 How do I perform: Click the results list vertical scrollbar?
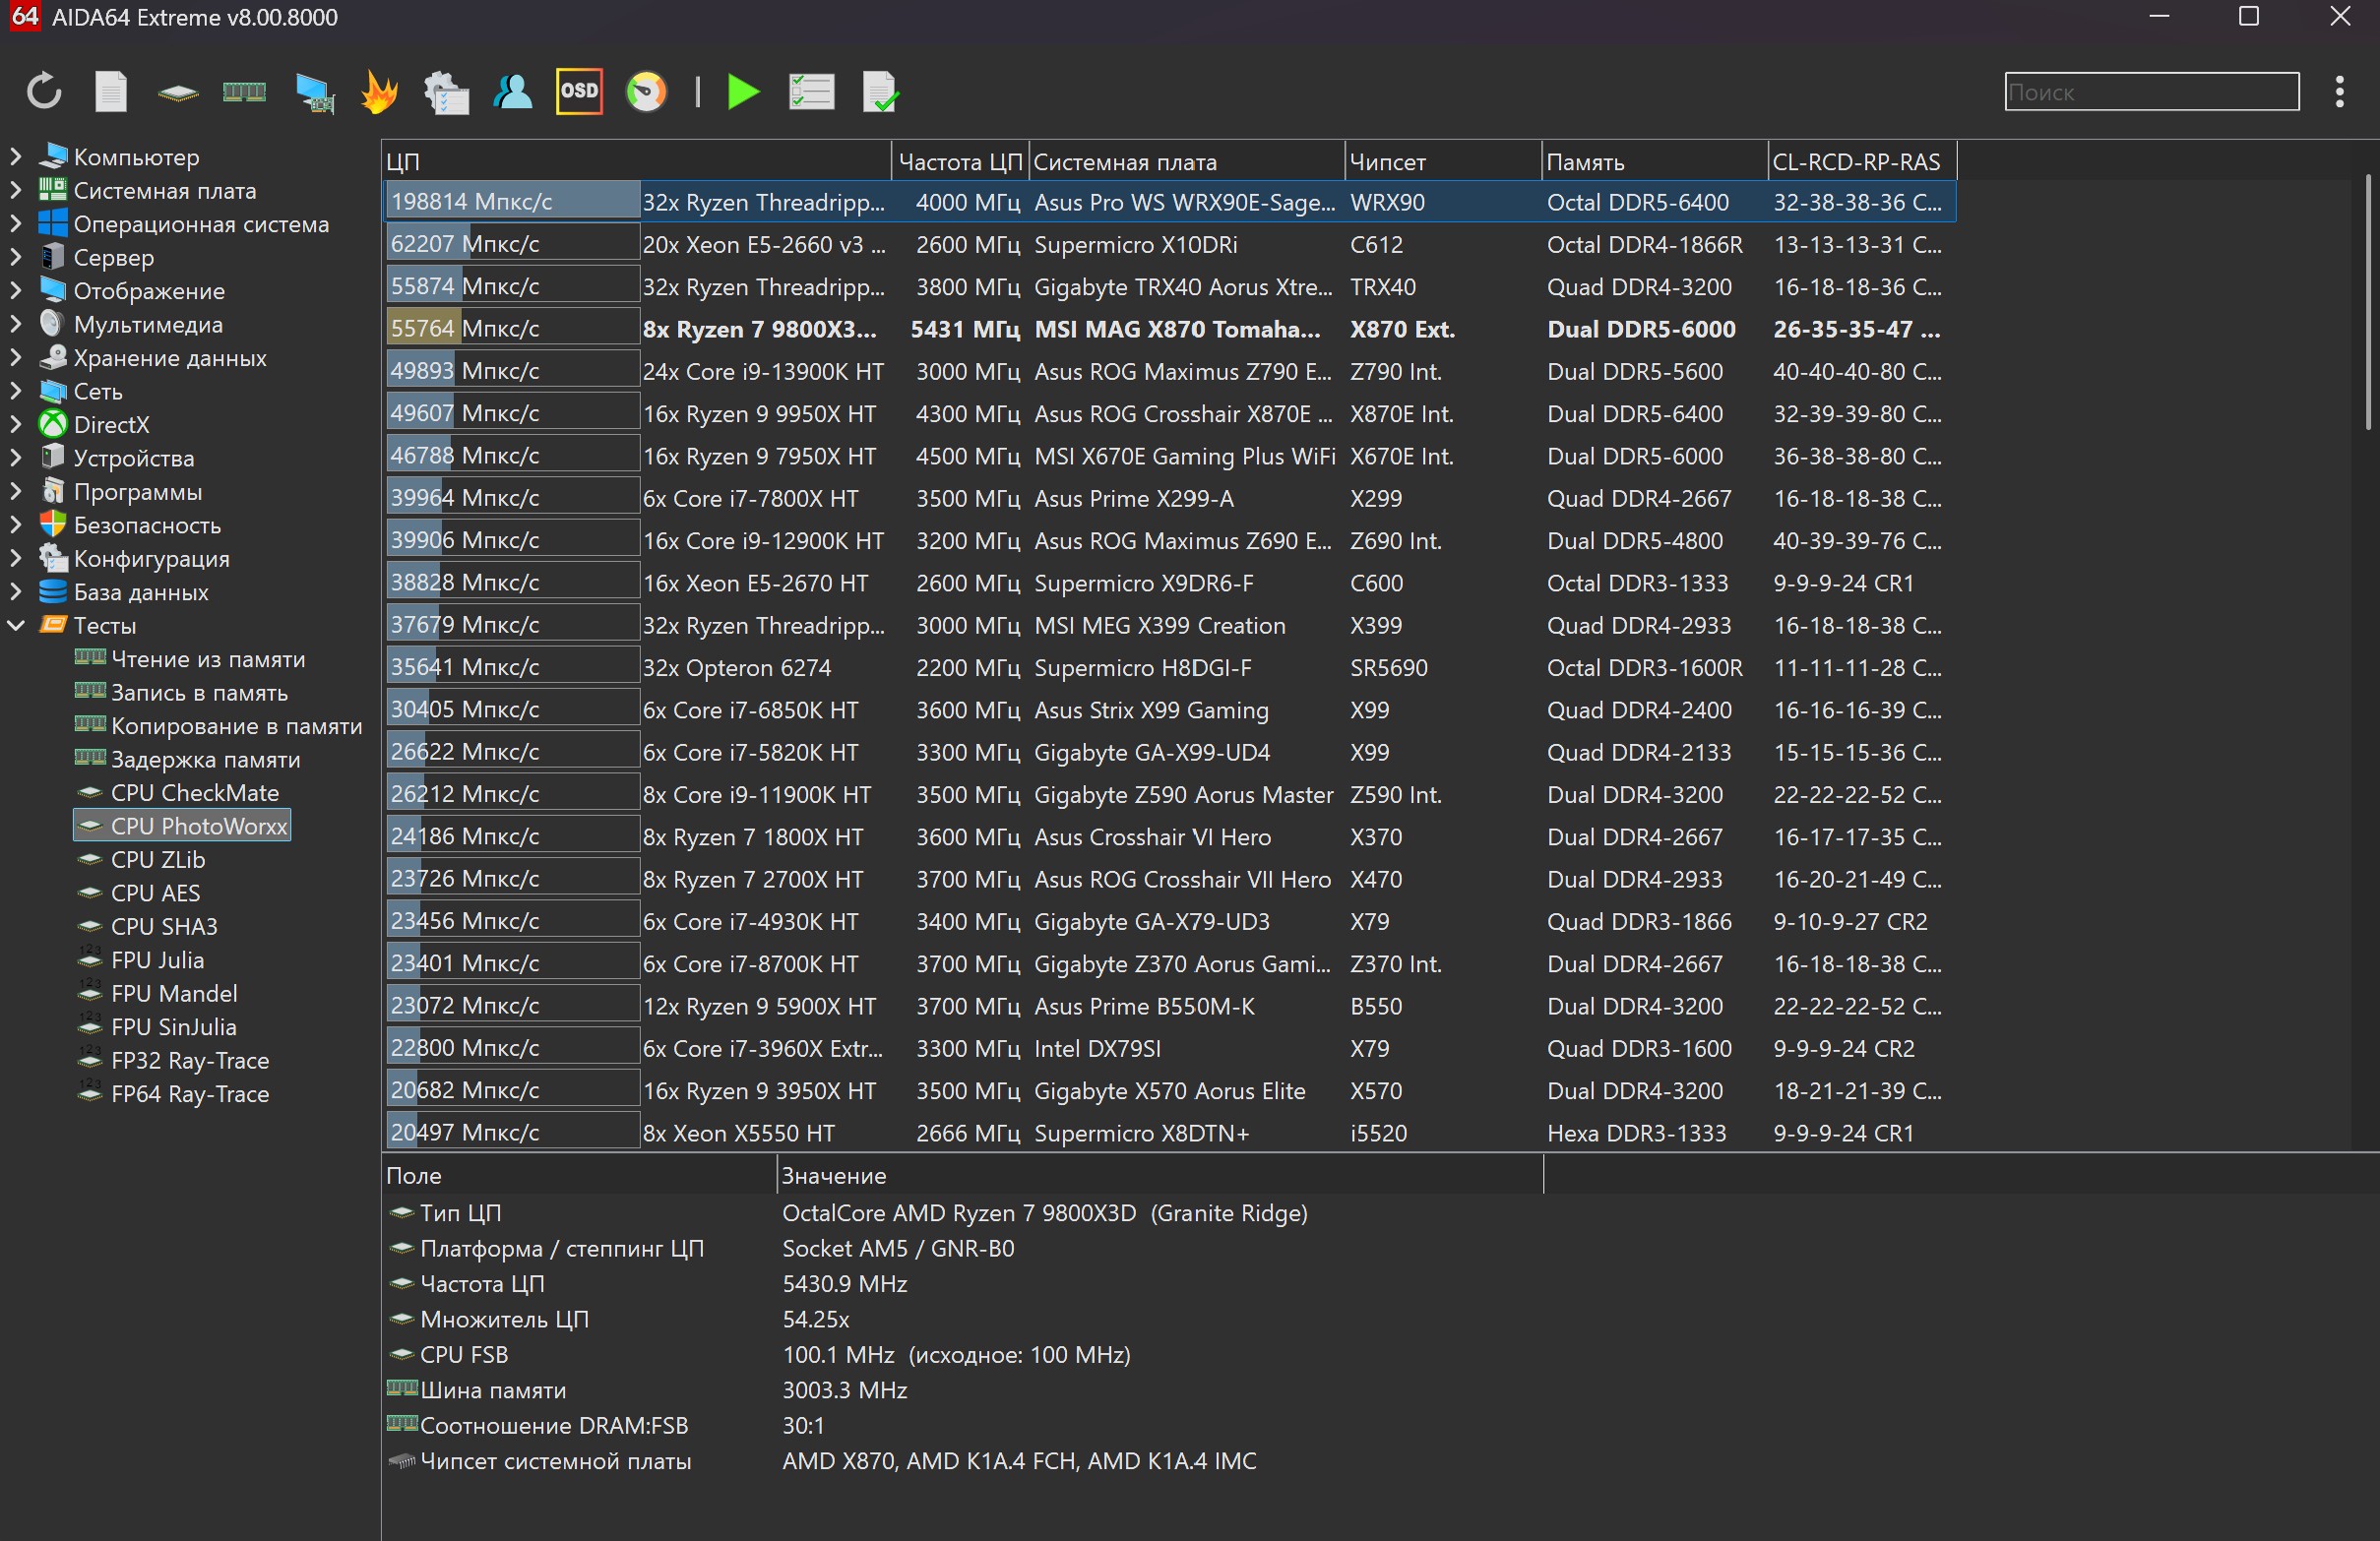pos(2367,300)
